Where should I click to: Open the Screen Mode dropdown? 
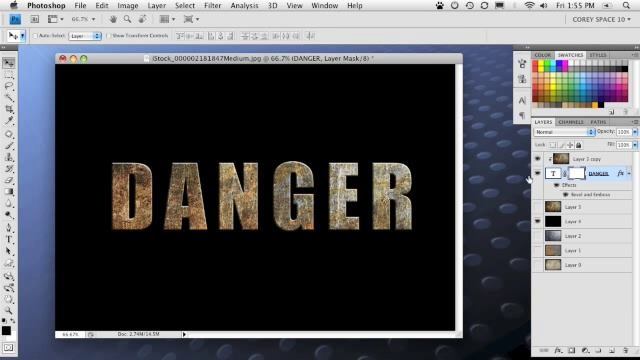click(x=191, y=19)
